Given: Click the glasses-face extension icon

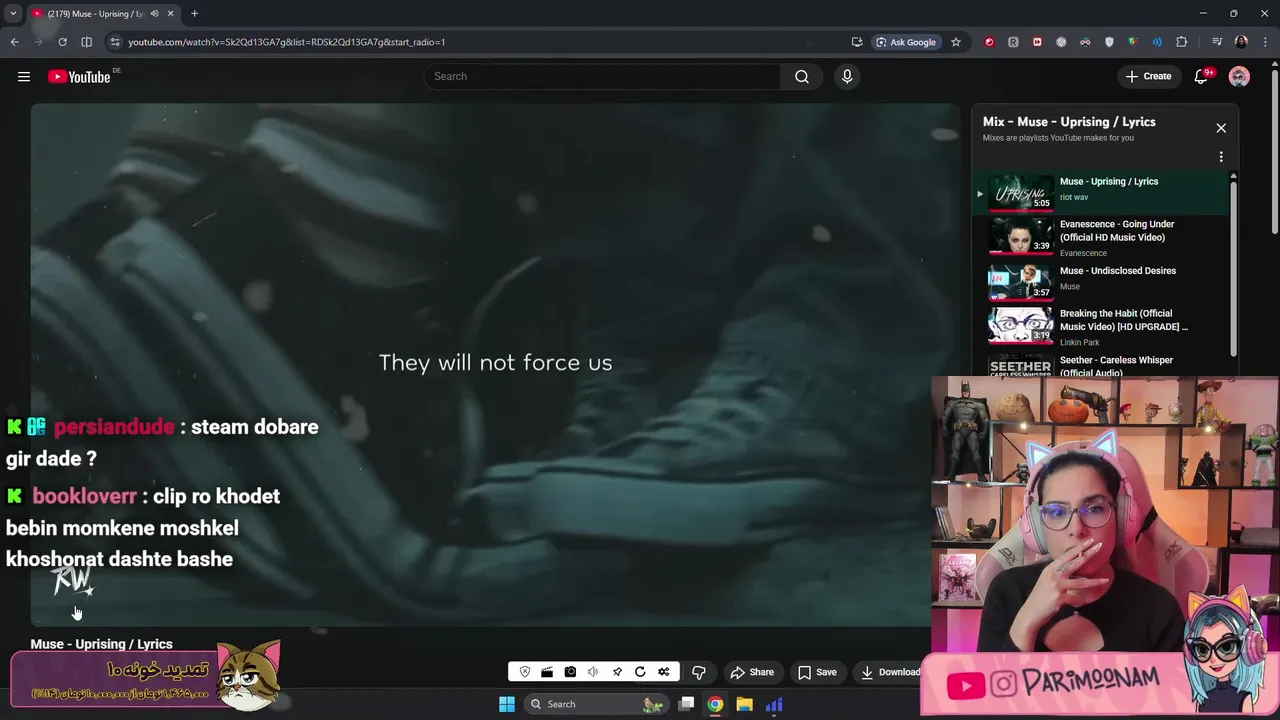Looking at the screenshot, I should pos(1085,42).
